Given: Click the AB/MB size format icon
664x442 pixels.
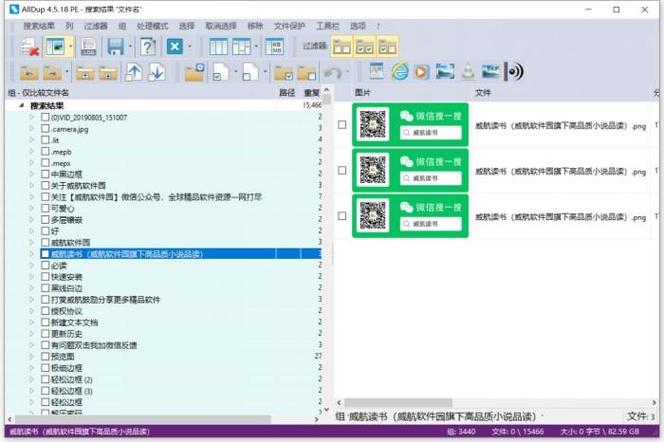Looking at the screenshot, I should pos(274,47).
